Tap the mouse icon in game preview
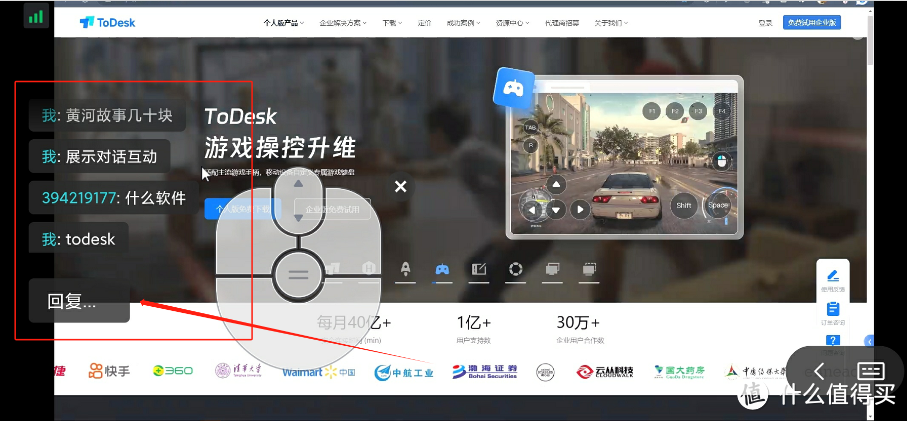Image resolution: width=907 pixels, height=421 pixels. click(x=722, y=161)
